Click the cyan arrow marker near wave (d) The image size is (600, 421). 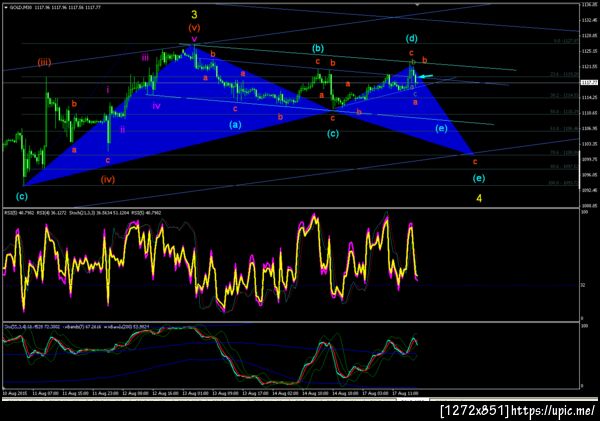pos(426,77)
